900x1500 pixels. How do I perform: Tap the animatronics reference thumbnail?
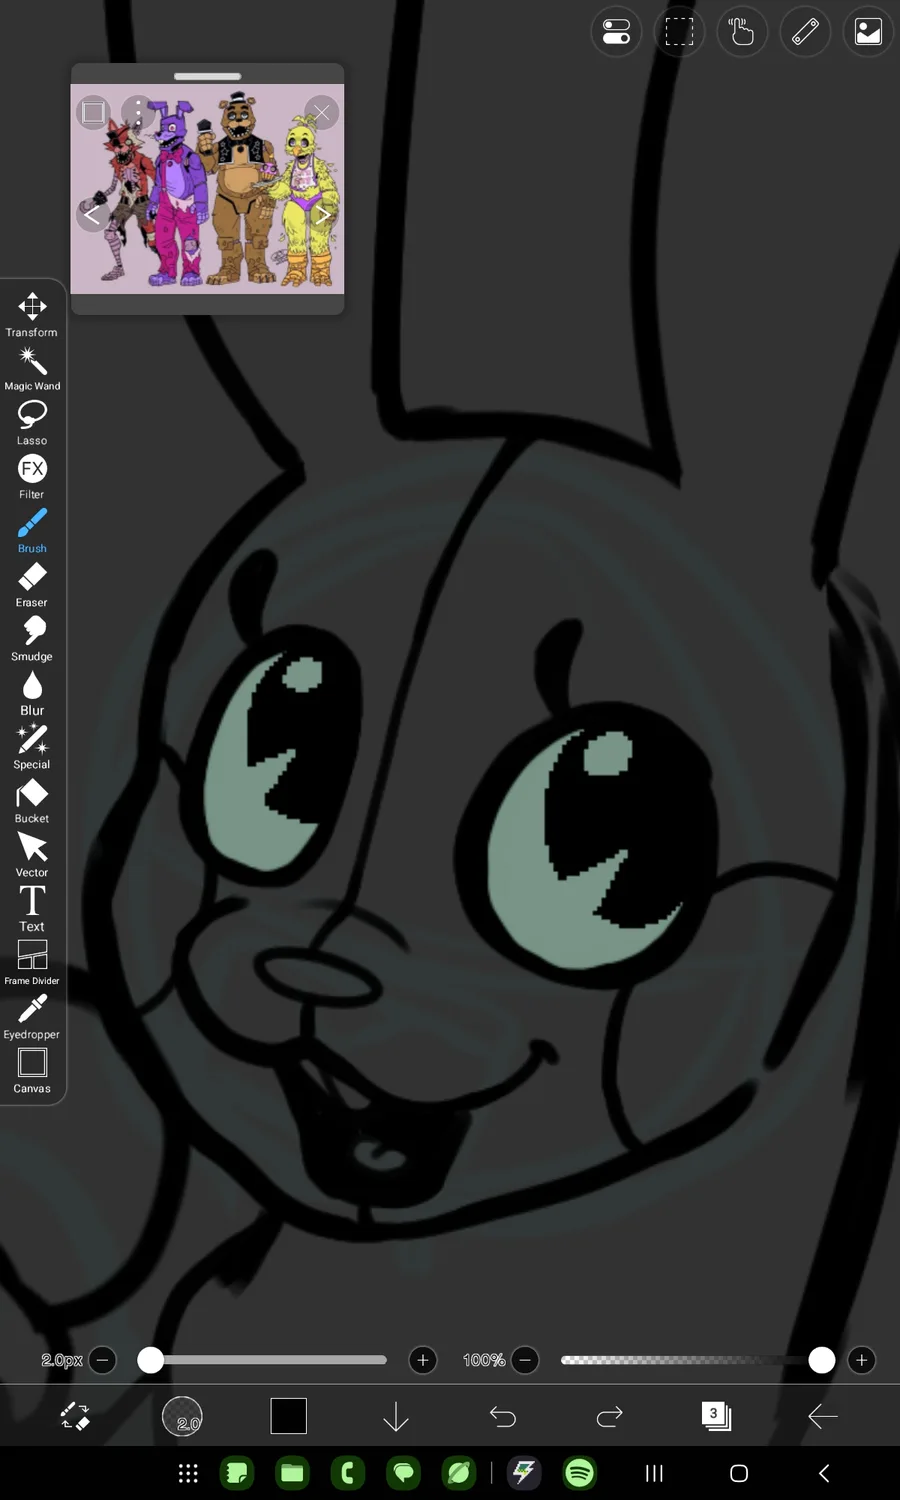coord(207,189)
